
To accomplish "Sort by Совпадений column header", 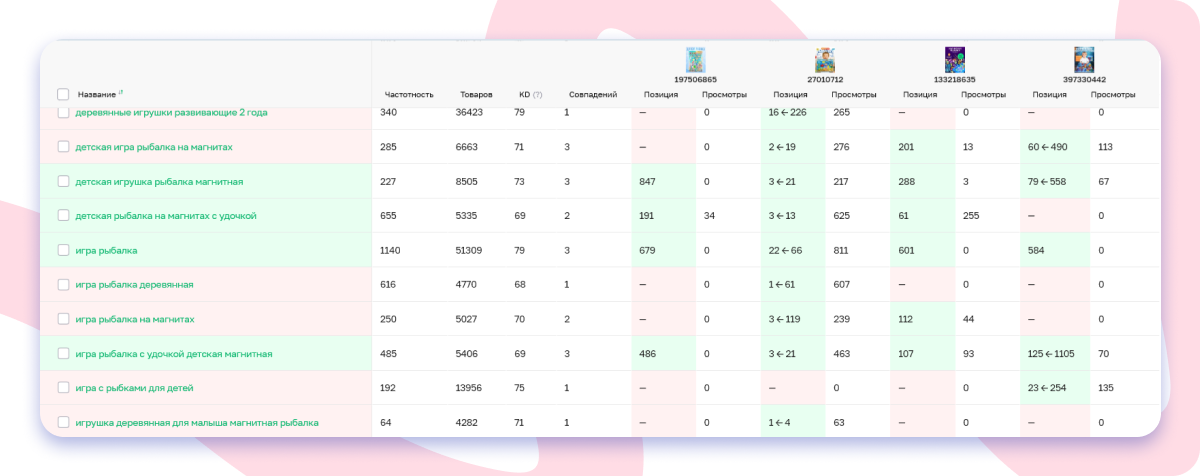I will click(x=592, y=95).
